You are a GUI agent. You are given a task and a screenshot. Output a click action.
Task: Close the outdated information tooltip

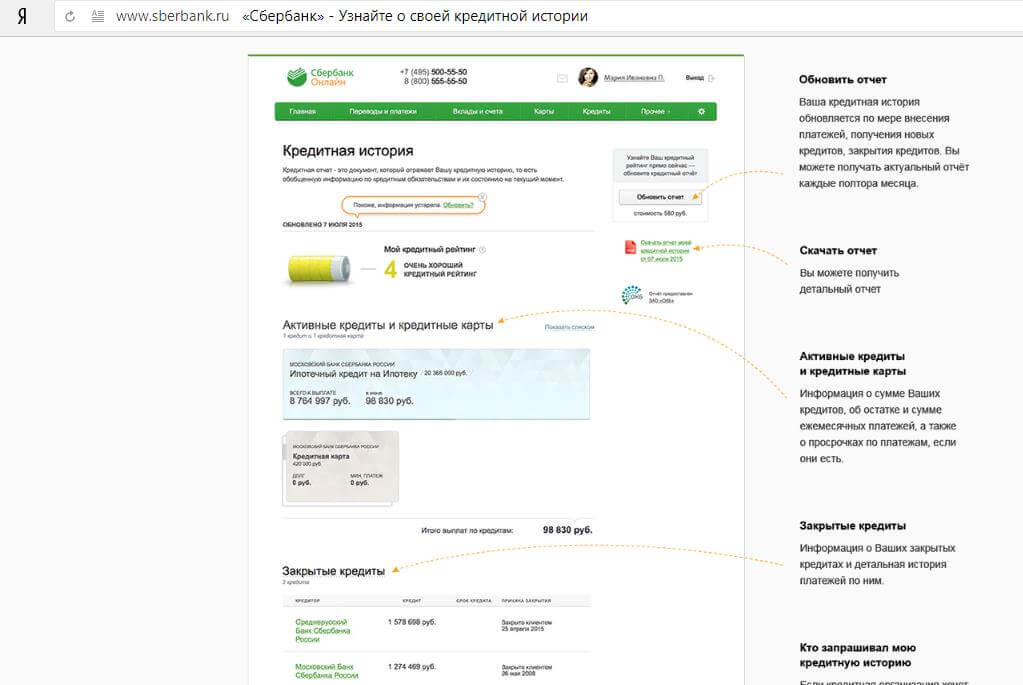(x=482, y=197)
